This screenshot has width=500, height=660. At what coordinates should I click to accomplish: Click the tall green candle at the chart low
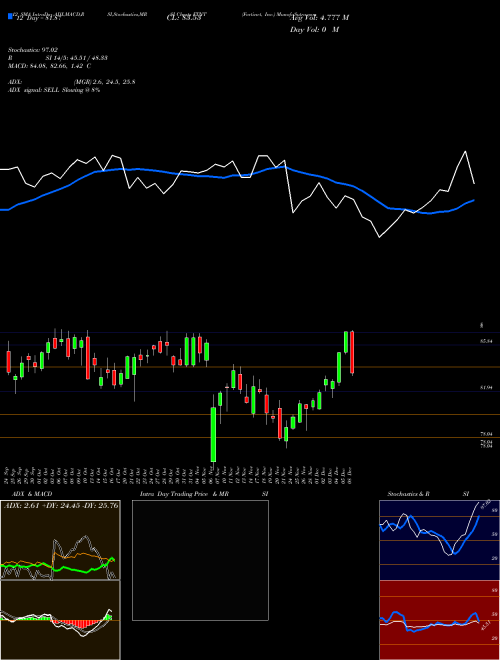(213, 434)
